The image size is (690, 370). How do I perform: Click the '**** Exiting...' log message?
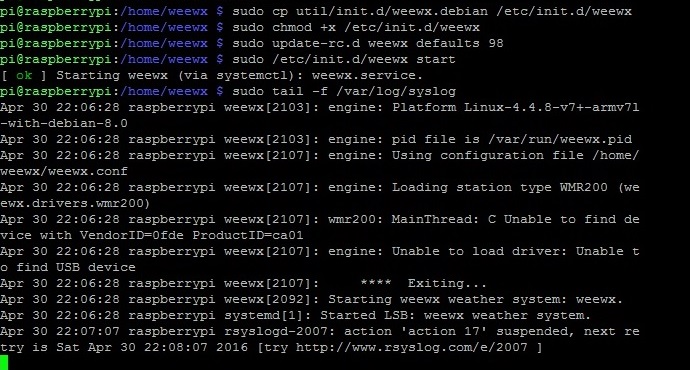pos(423,283)
